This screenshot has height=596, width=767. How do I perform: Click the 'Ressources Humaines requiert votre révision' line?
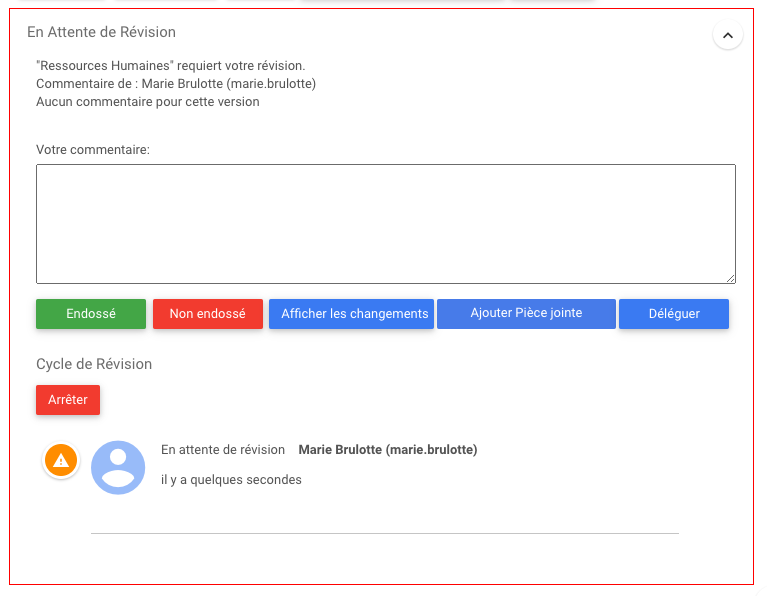point(171,66)
